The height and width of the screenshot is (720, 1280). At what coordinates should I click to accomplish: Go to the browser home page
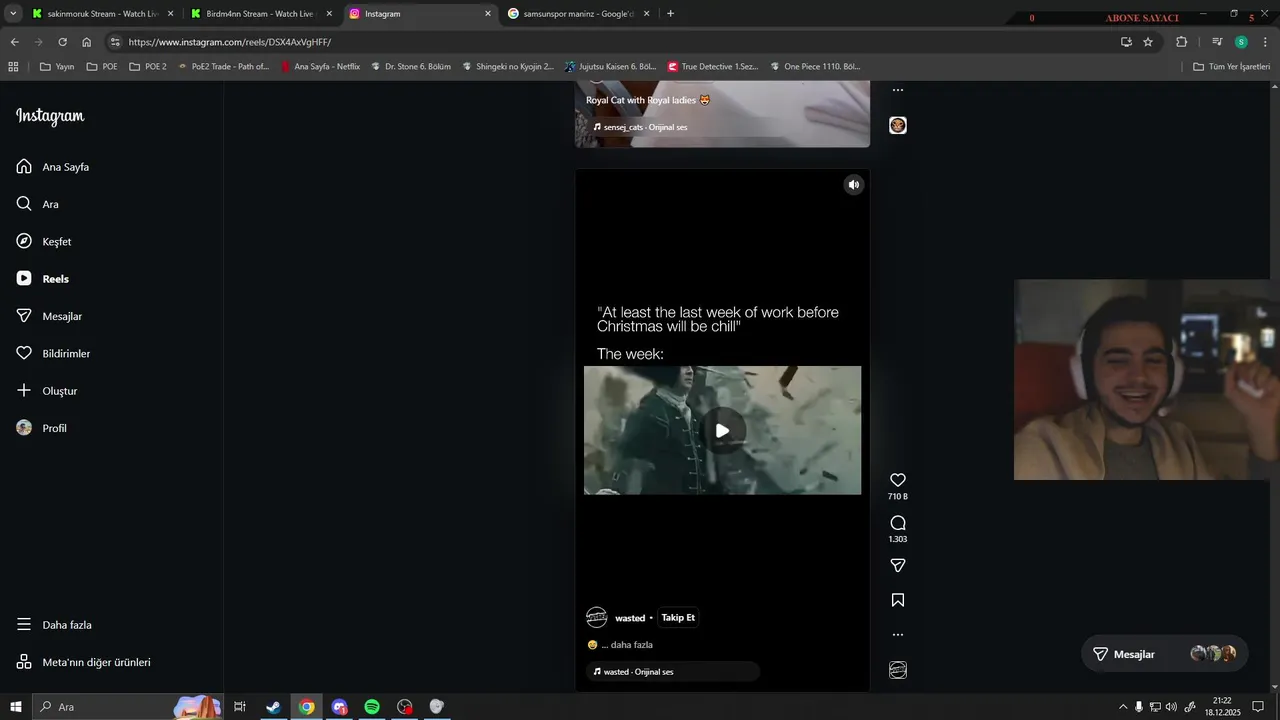point(86,42)
